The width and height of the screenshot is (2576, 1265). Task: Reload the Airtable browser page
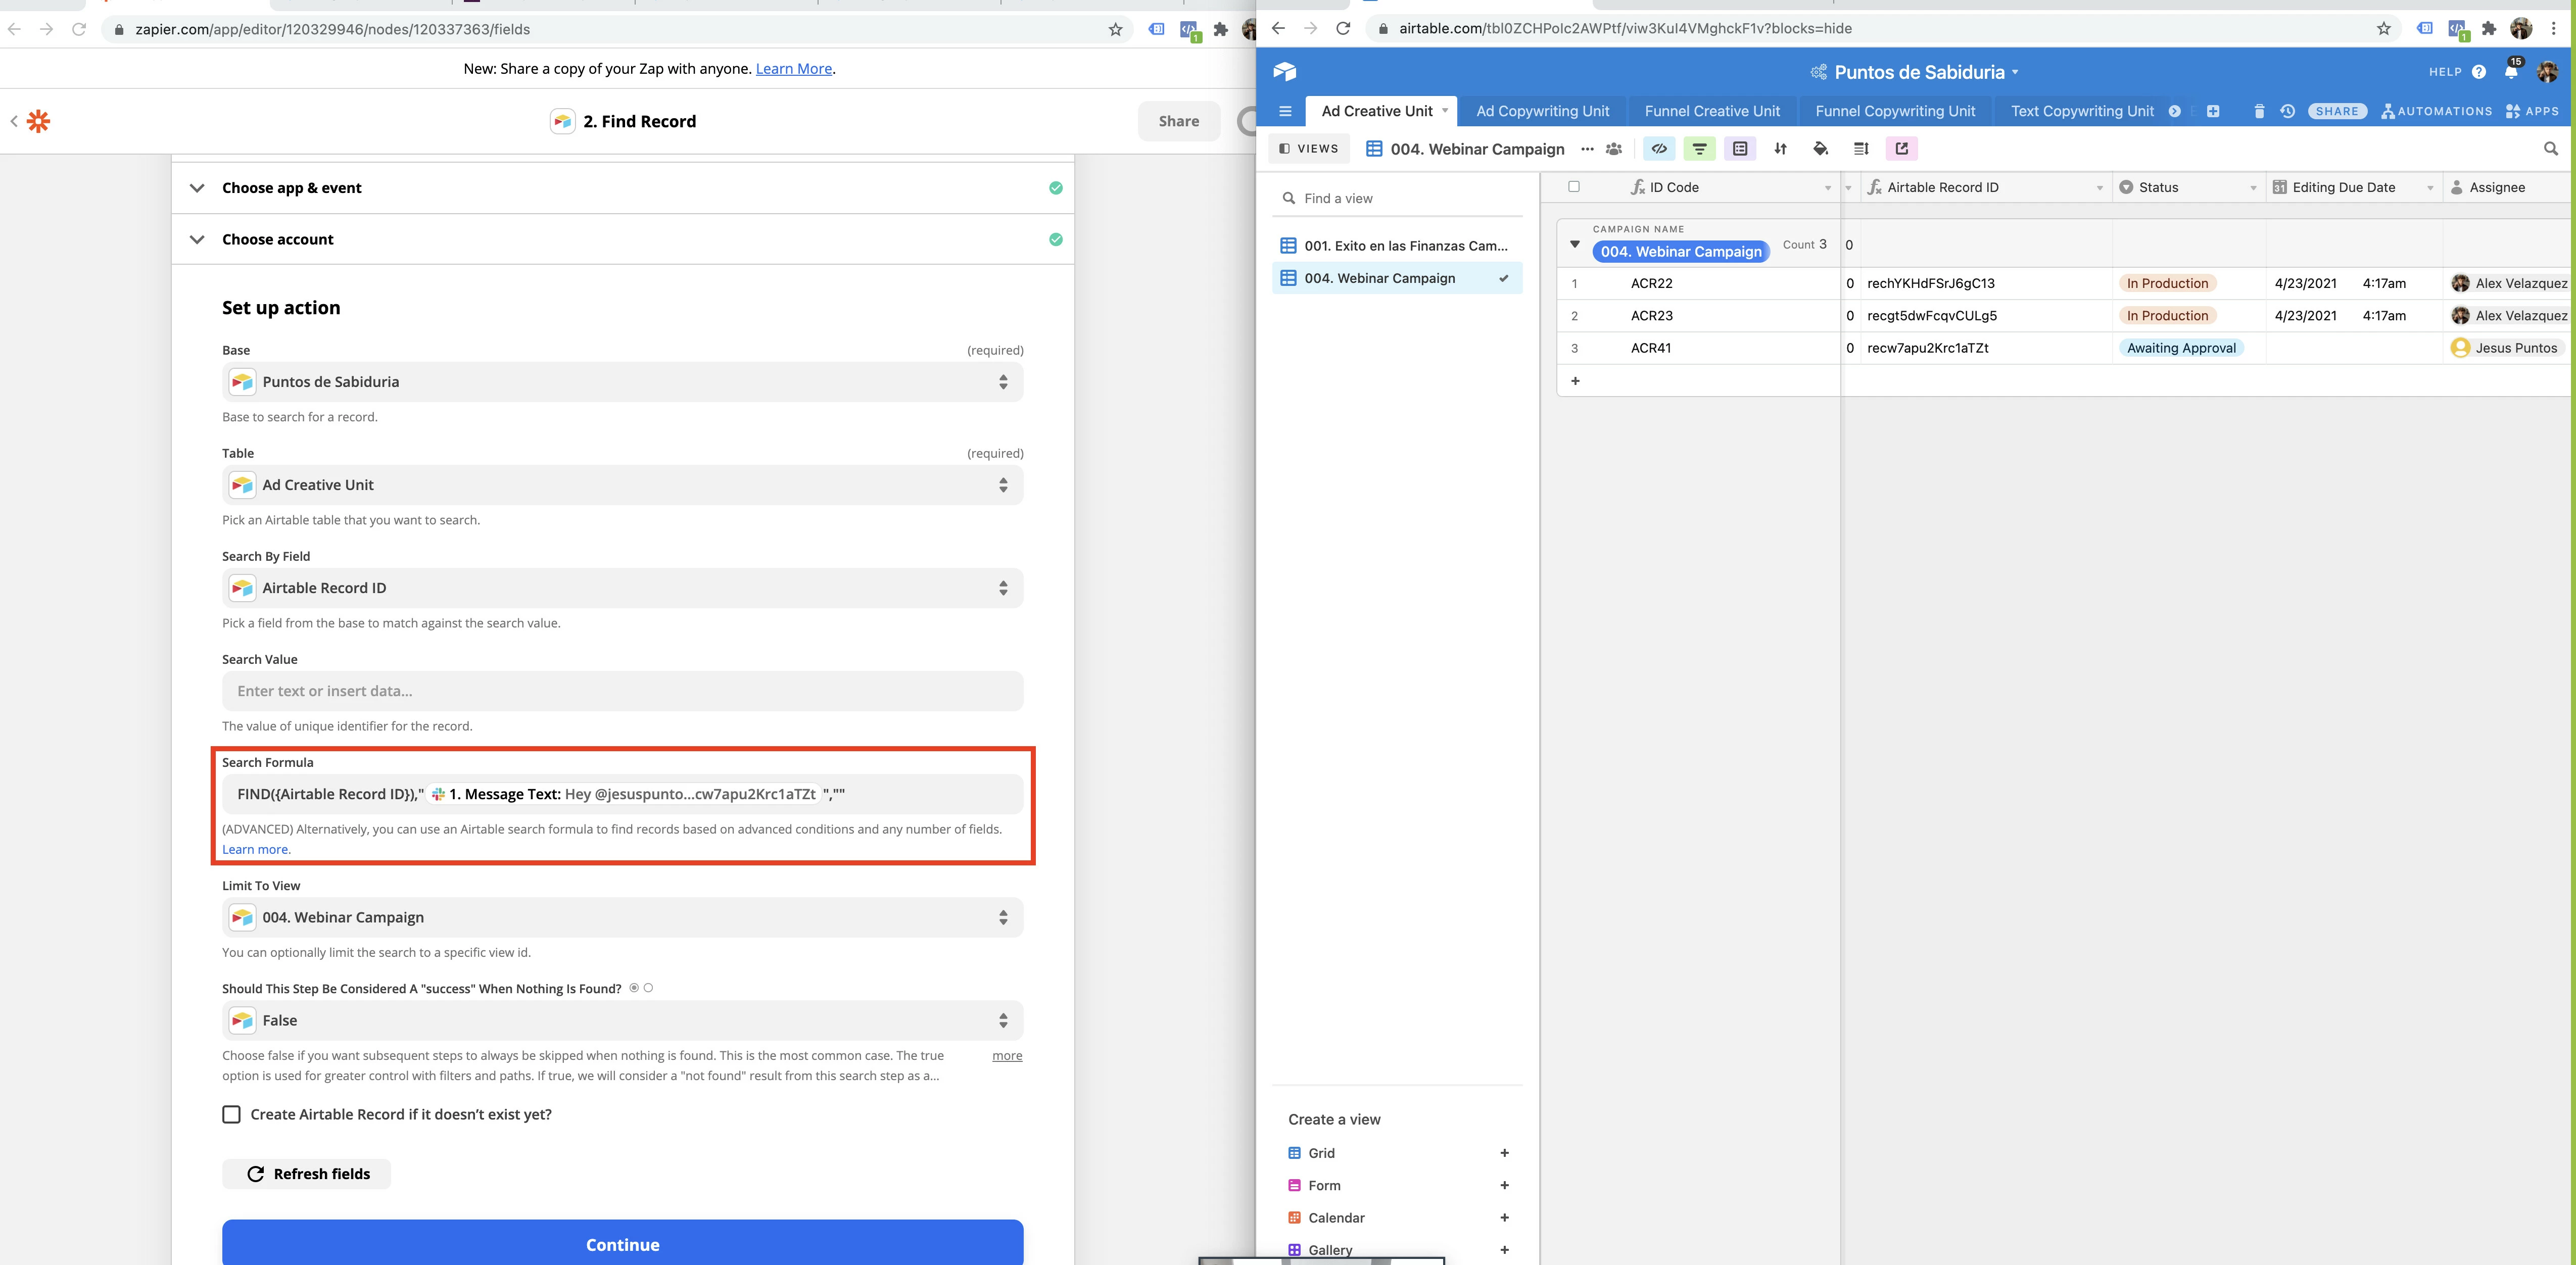pyautogui.click(x=1343, y=28)
